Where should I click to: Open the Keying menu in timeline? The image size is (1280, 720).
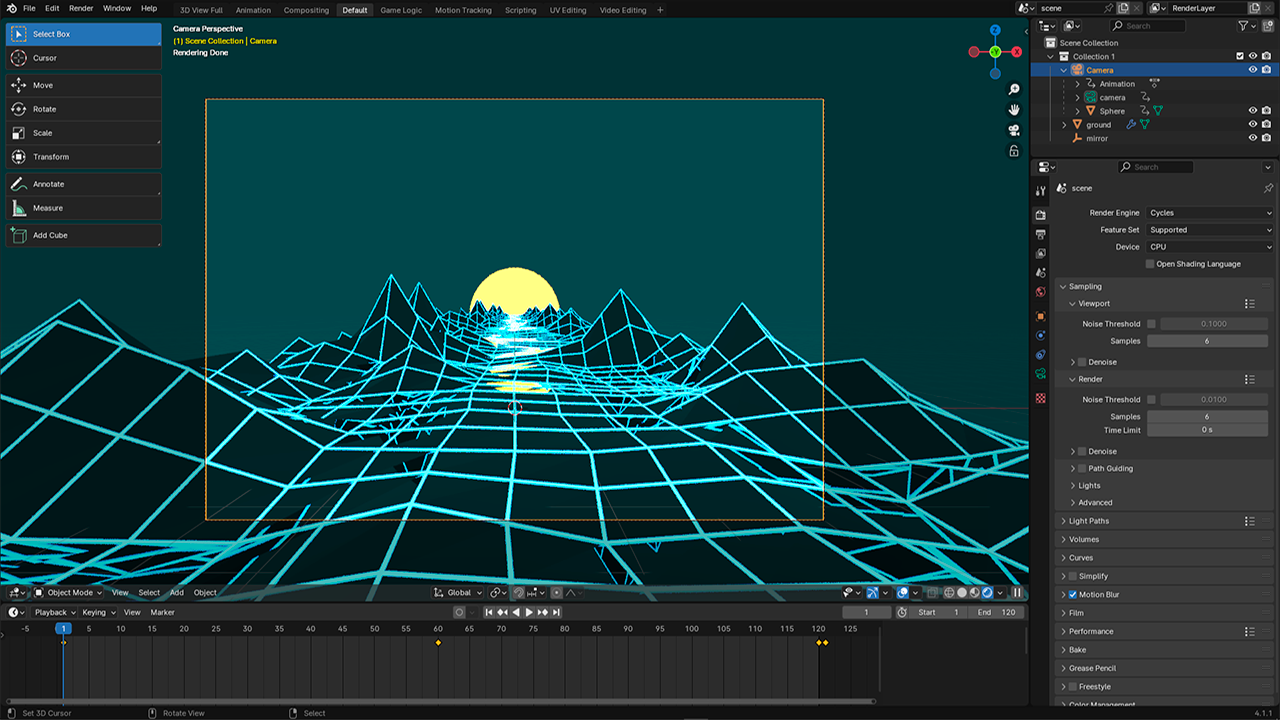[97, 612]
